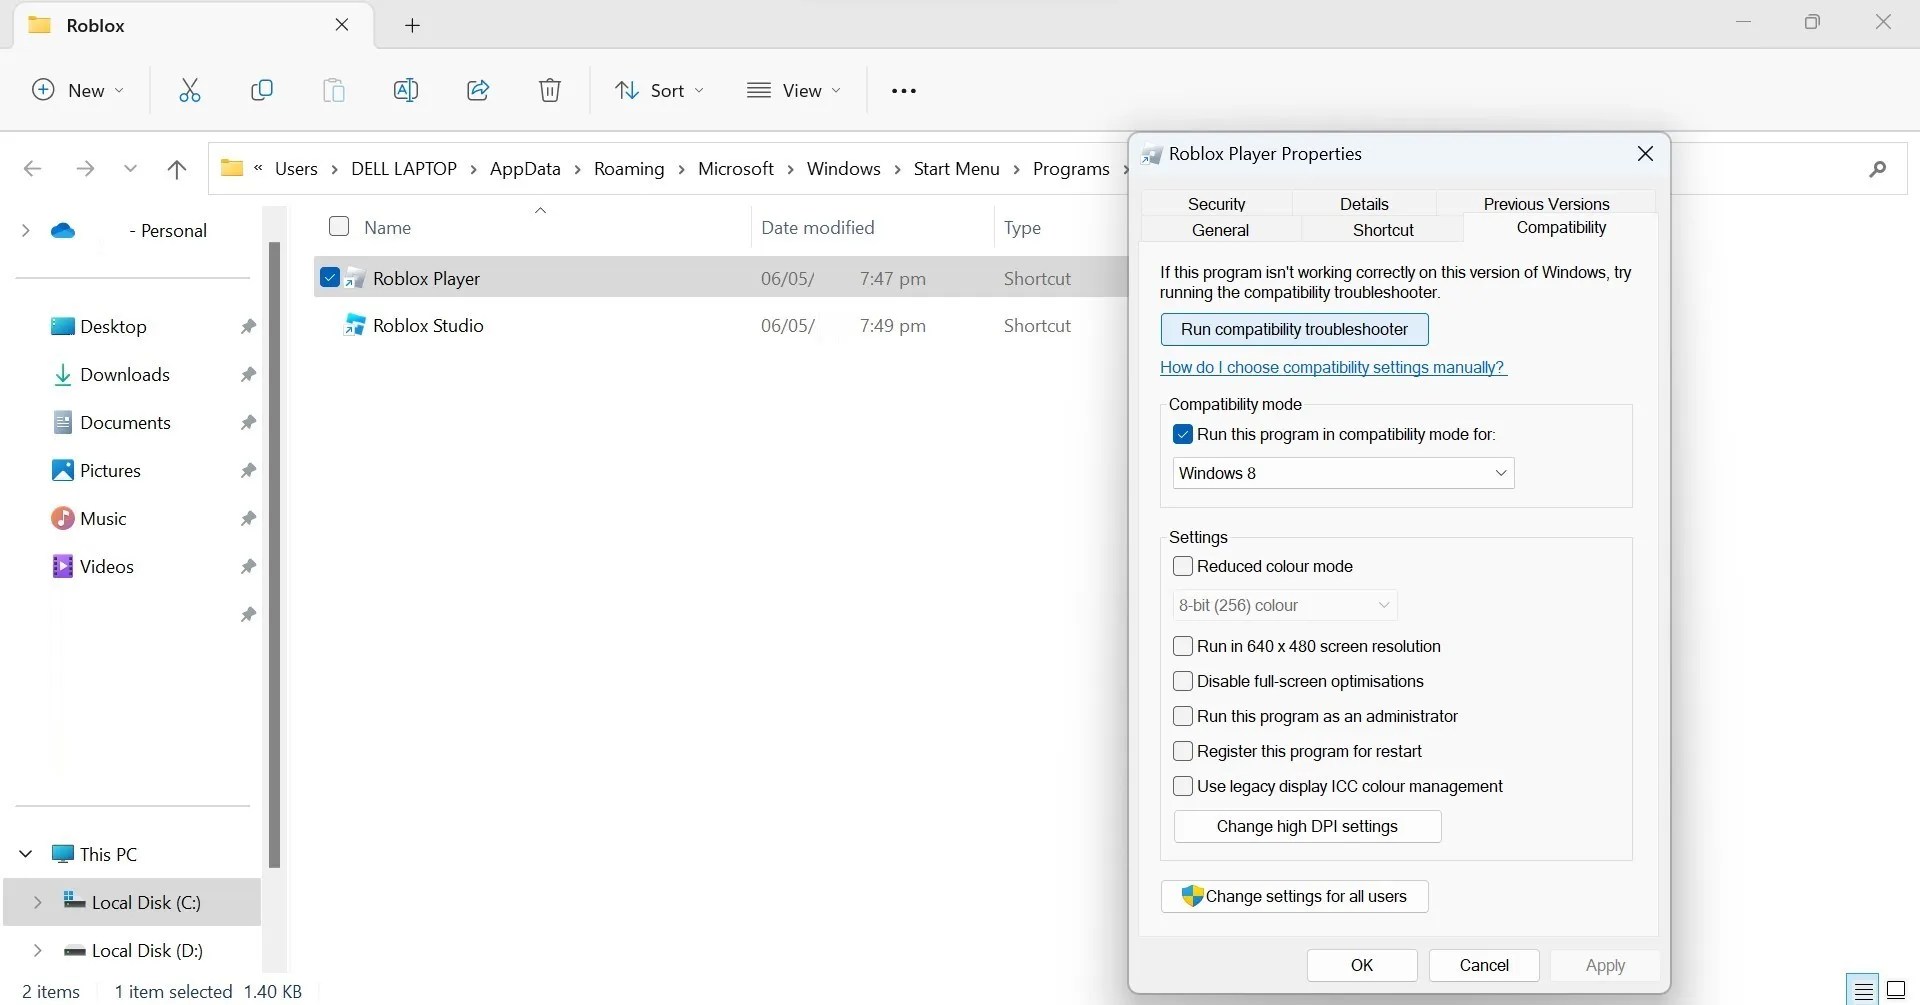1920x1005 pixels.
Task: Open the See more ellipsis menu
Action: [x=904, y=91]
